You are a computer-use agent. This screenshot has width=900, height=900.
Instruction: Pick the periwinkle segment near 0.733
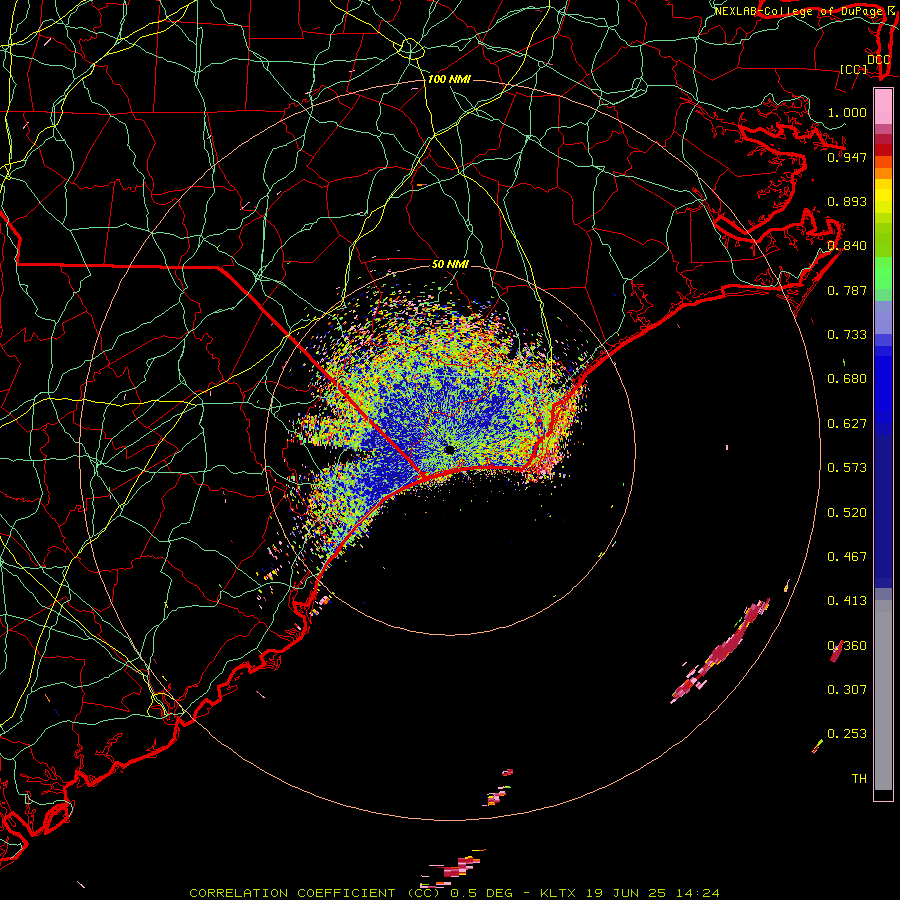[x=883, y=317]
